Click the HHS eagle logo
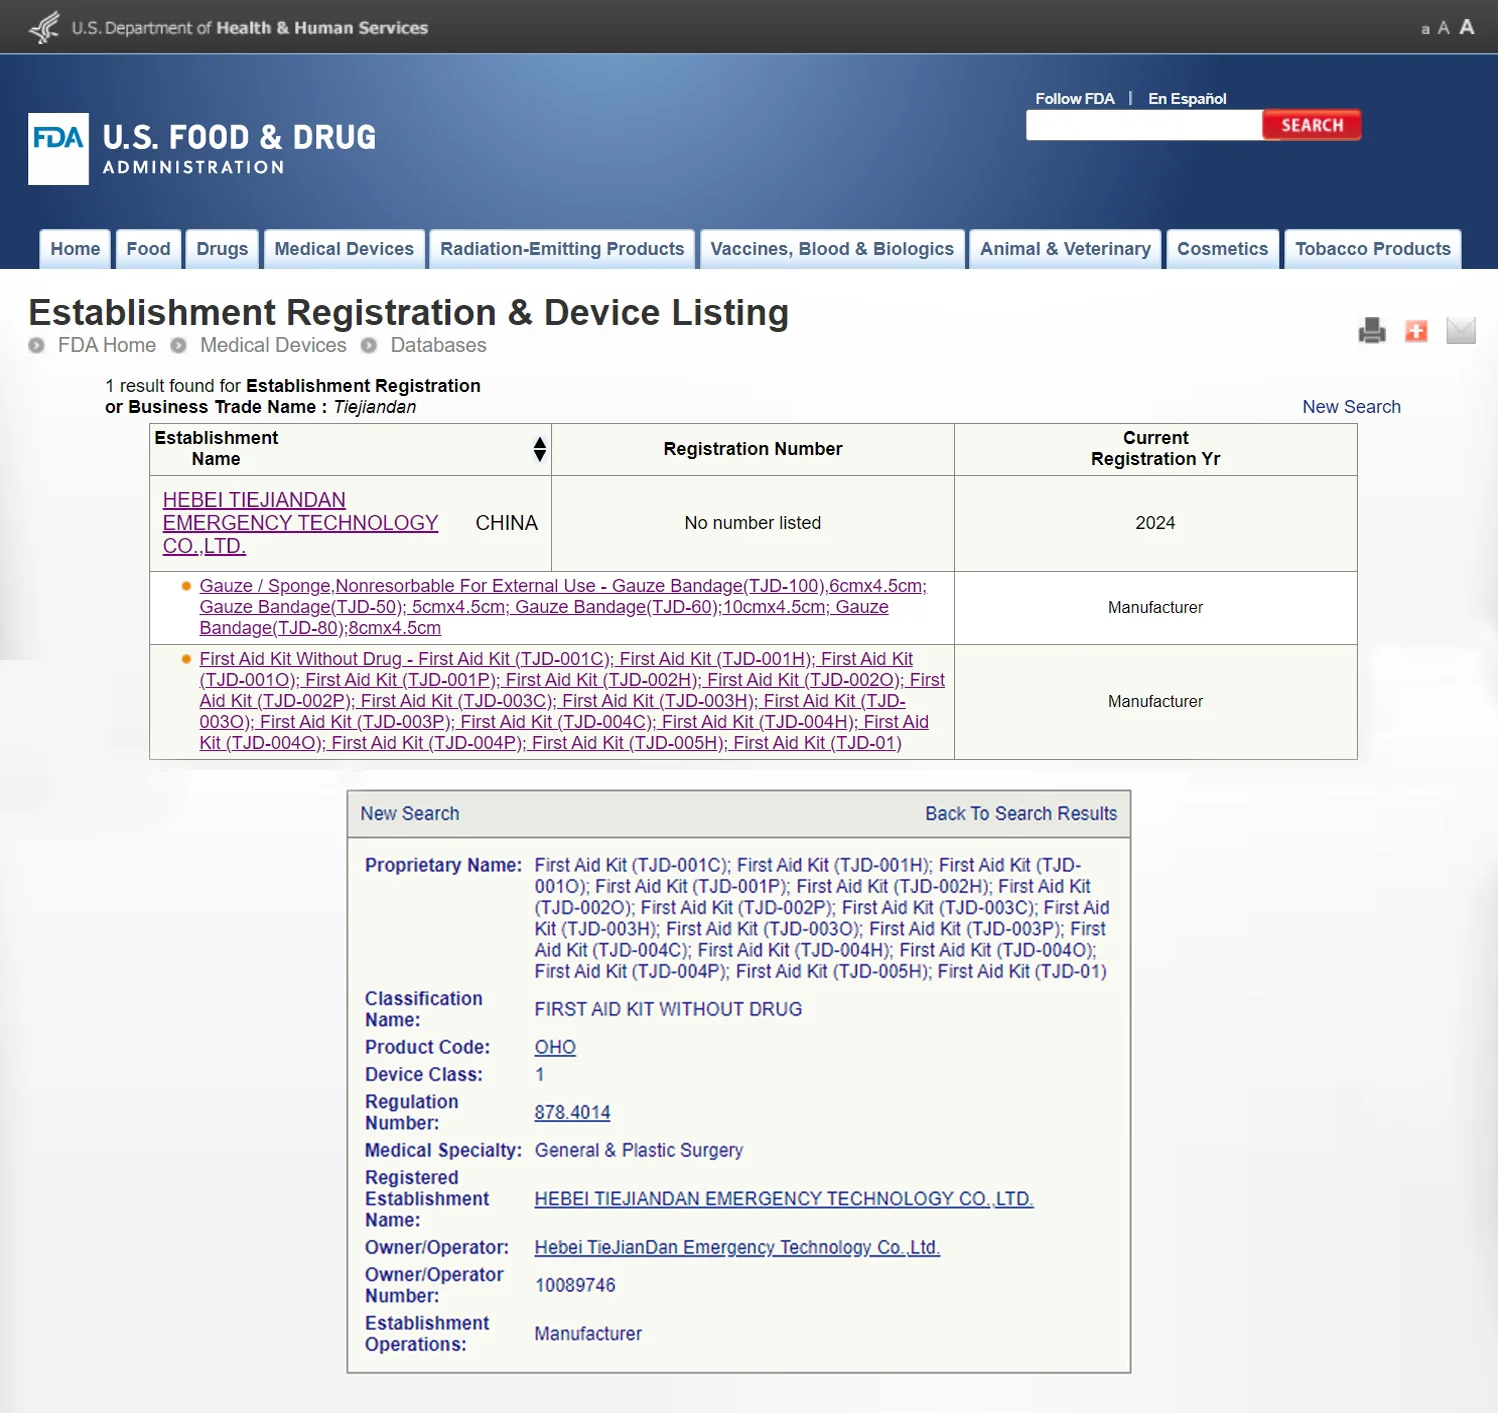Viewport: 1498px width, 1413px height. (45, 27)
